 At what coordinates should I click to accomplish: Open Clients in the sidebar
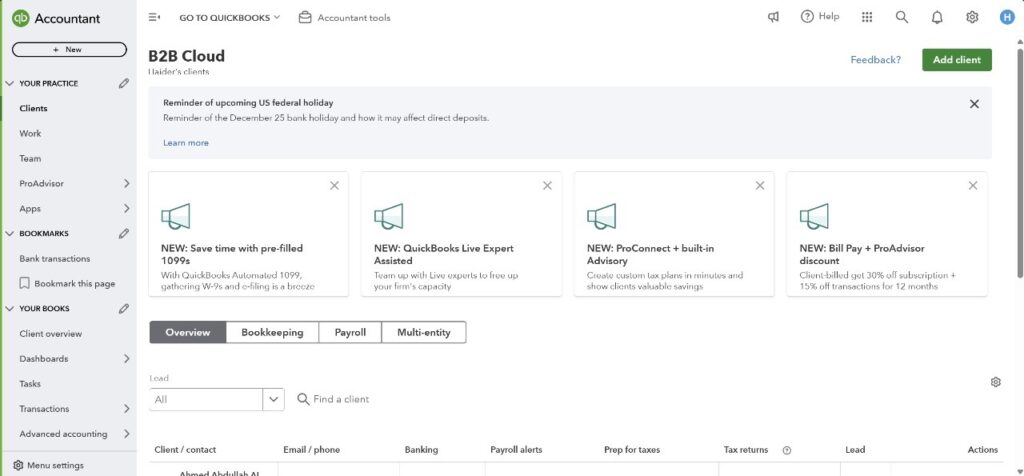33,108
